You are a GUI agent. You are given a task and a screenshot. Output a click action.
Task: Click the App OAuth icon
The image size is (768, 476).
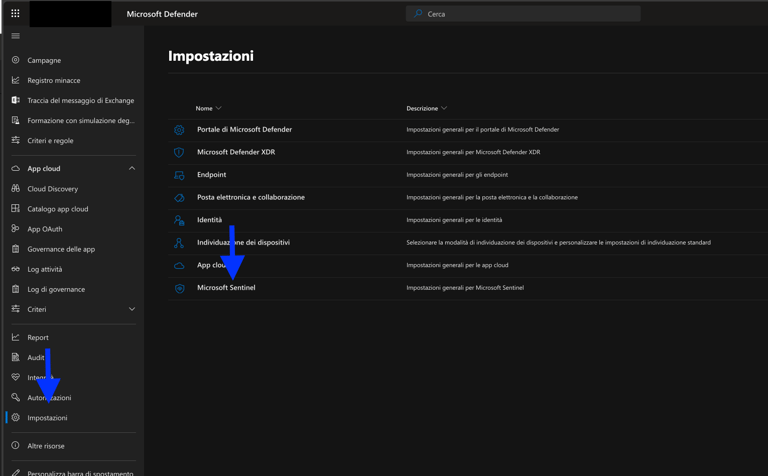point(16,228)
